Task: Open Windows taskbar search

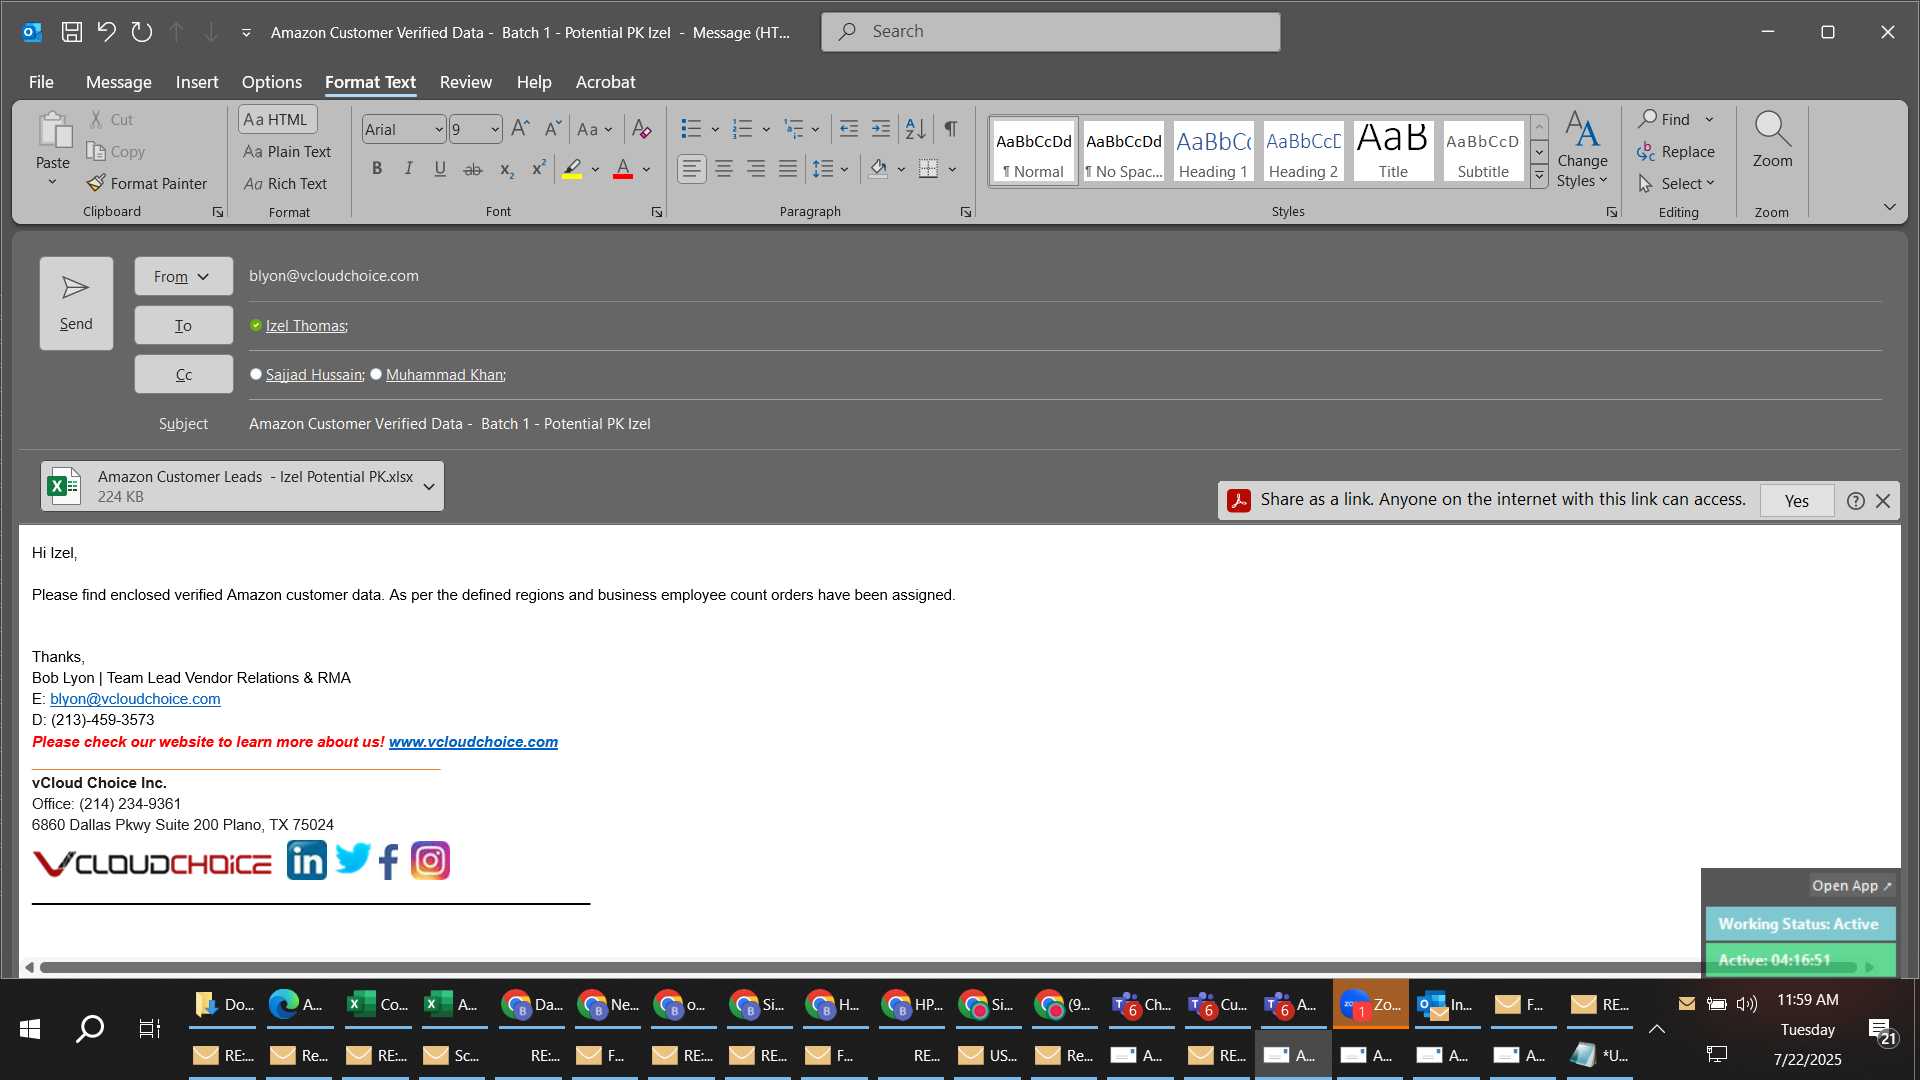Action: point(90,1028)
